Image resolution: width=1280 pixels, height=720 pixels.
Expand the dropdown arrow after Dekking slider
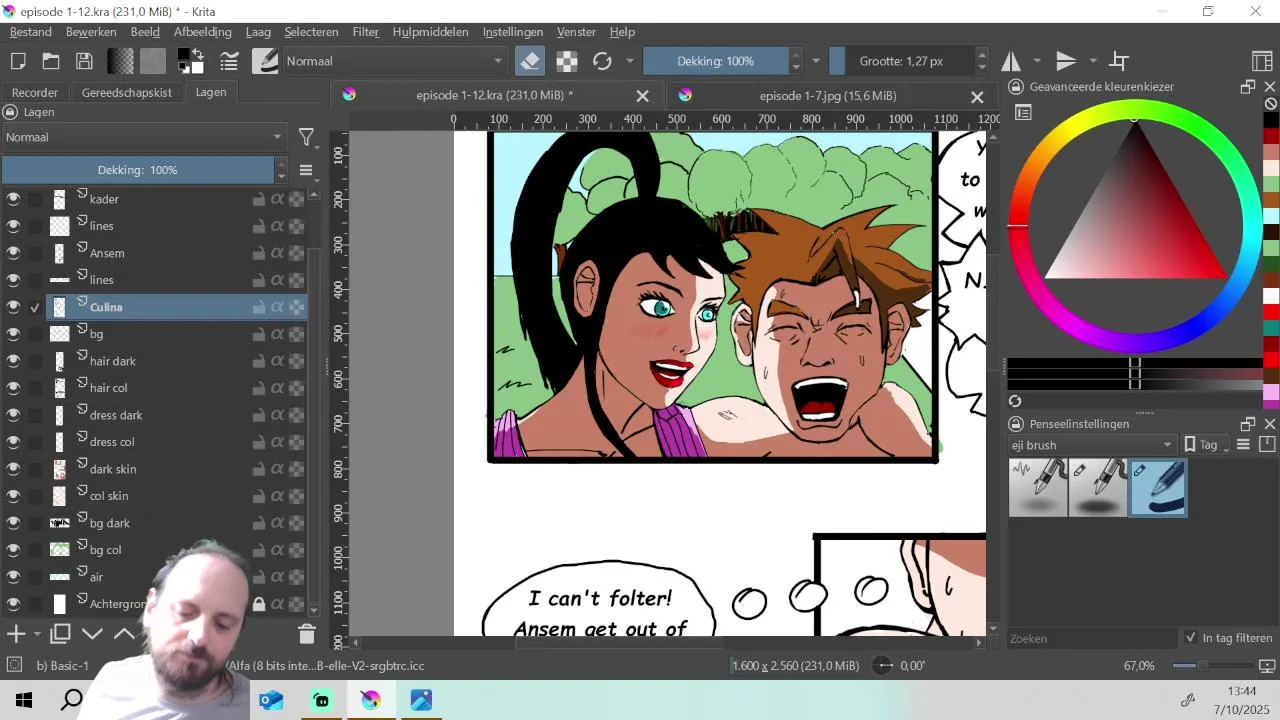coord(816,61)
